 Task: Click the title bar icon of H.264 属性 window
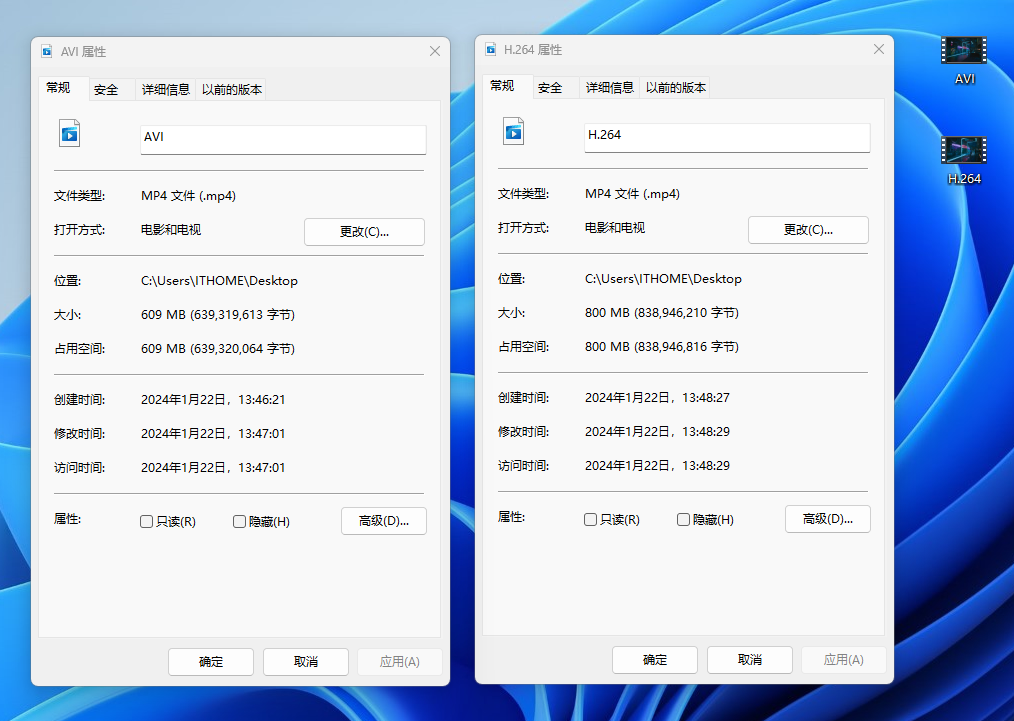tap(489, 48)
